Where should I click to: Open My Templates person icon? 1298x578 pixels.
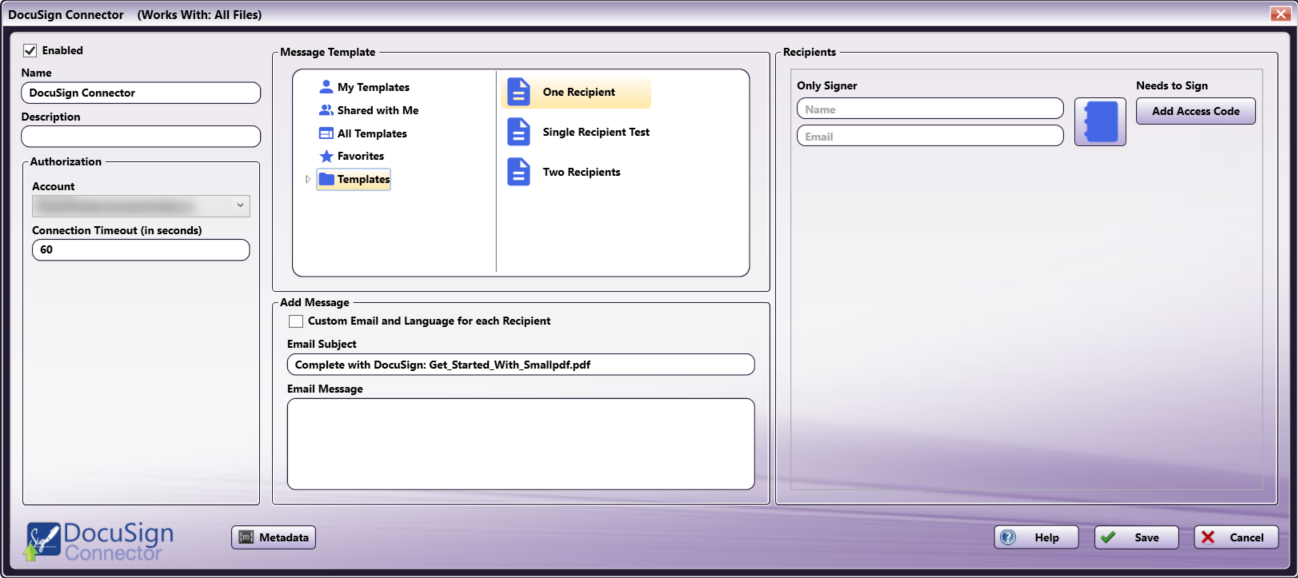point(326,87)
